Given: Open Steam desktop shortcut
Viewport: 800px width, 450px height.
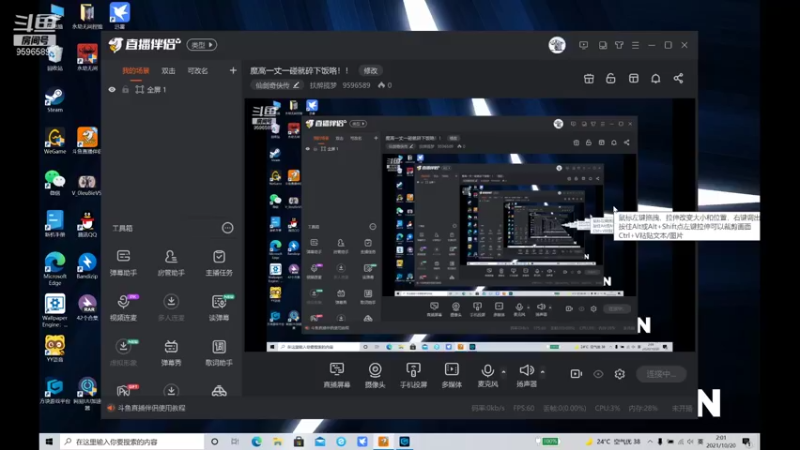Looking at the screenshot, I should [x=55, y=100].
